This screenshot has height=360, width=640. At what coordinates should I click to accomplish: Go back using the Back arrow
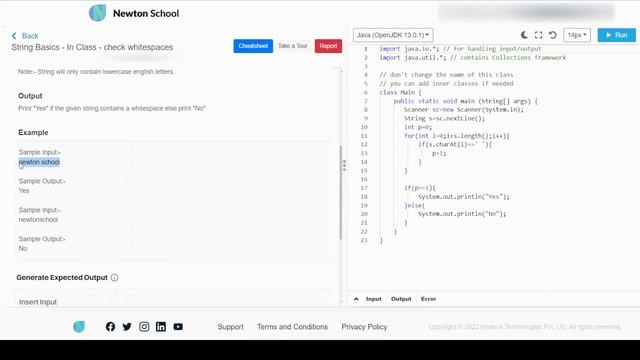click(25, 36)
